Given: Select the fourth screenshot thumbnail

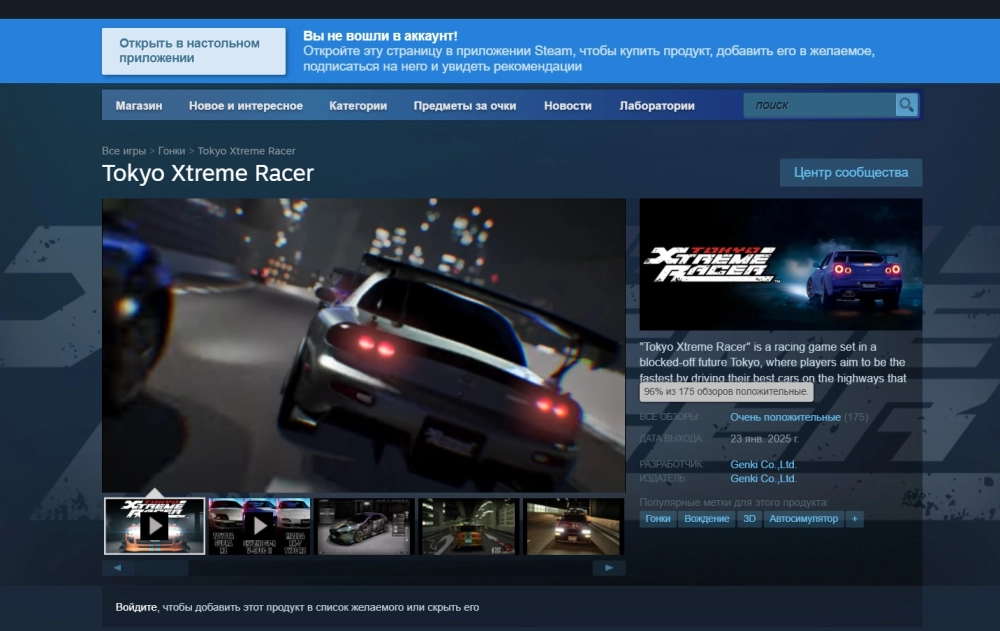Looking at the screenshot, I should click(x=469, y=526).
